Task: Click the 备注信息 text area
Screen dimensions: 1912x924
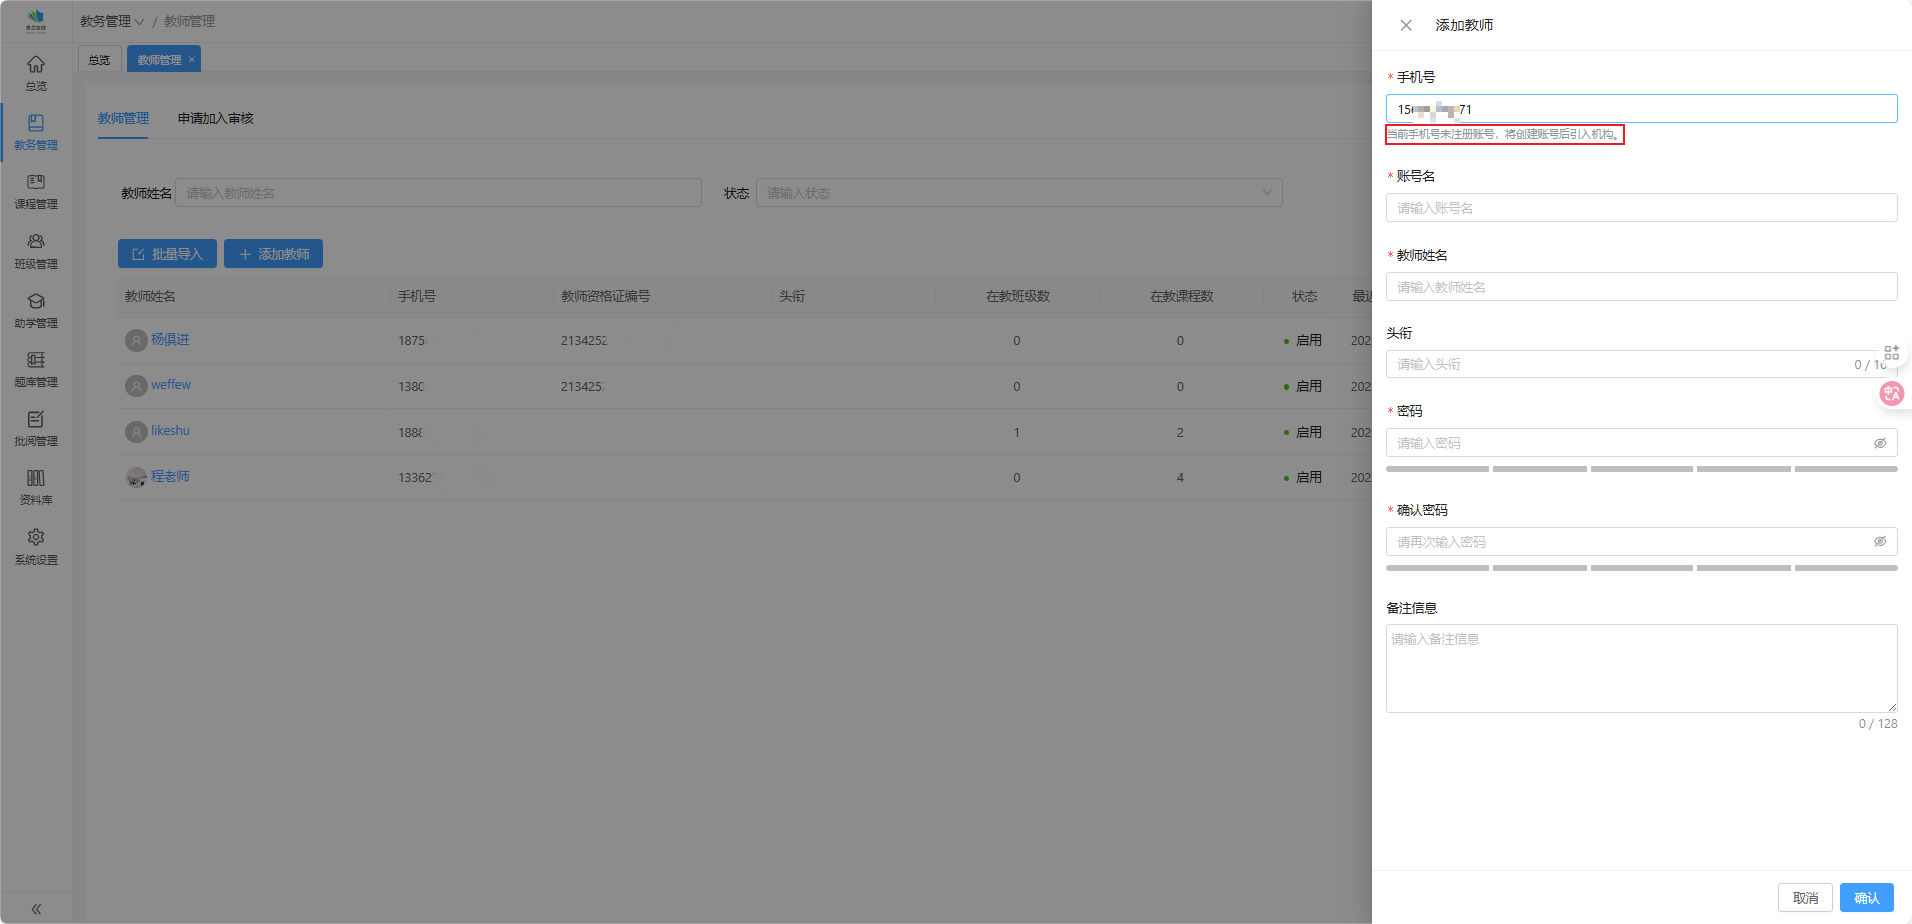Action: coord(1640,668)
